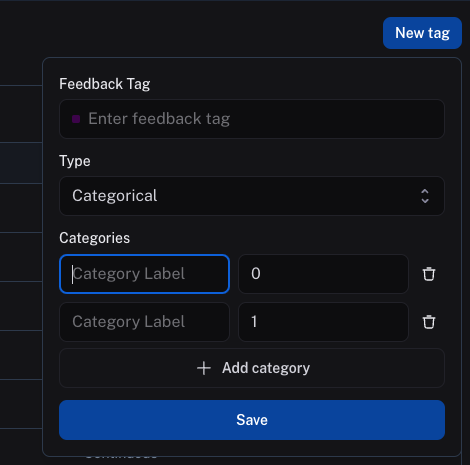Select the second Category Label field

point(144,322)
